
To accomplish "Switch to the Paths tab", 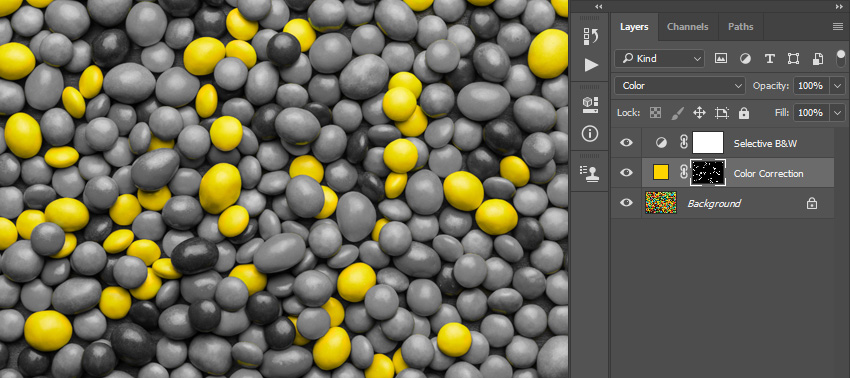I will click(740, 27).
